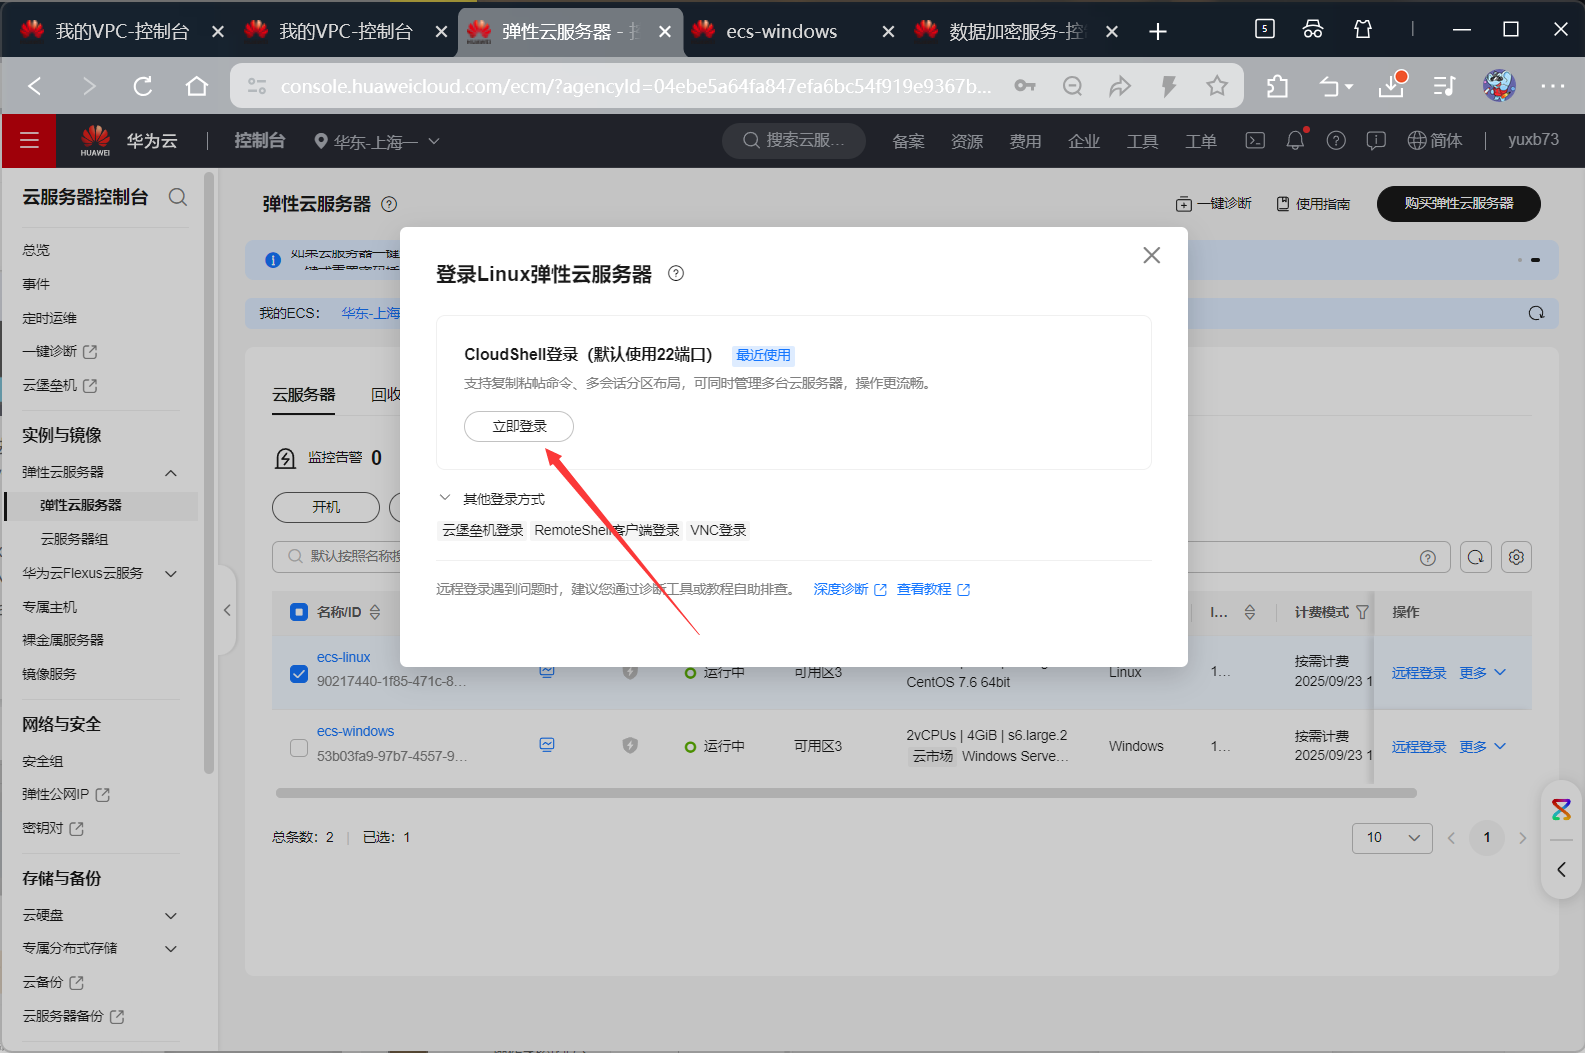Image resolution: width=1585 pixels, height=1053 pixels.
Task: Collapse the sidebar with the arrow handle
Action: (x=227, y=610)
